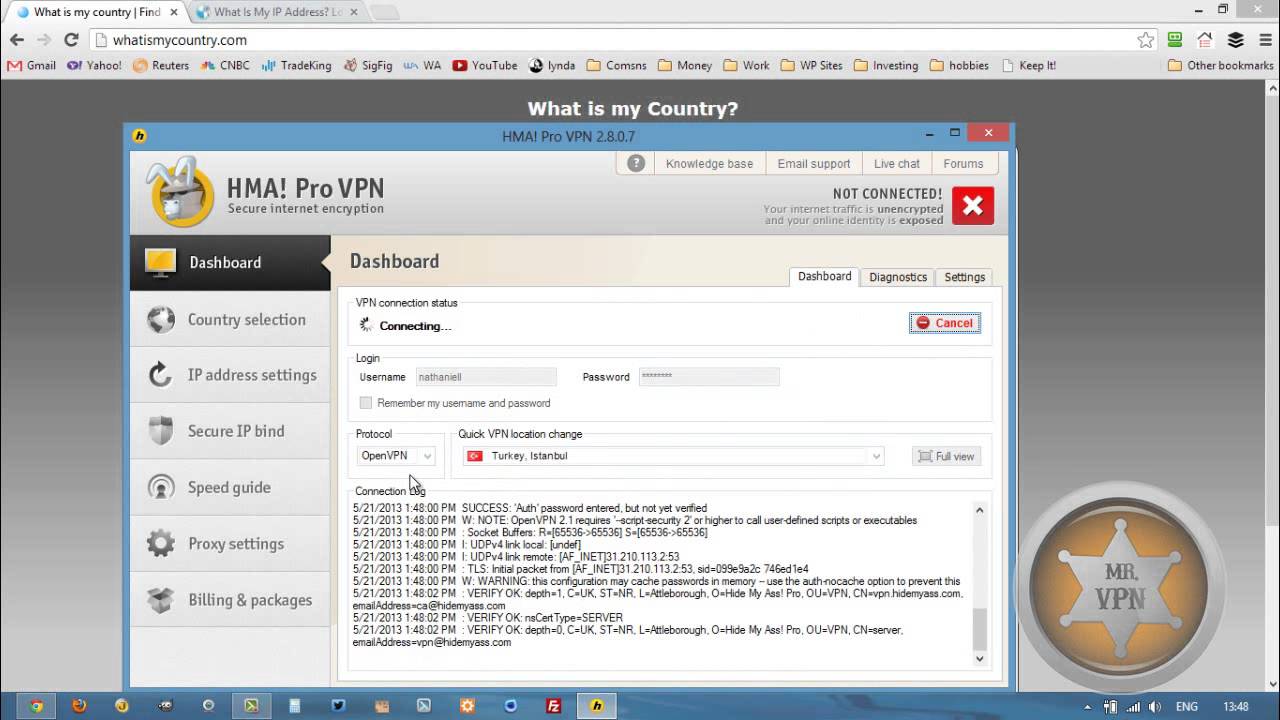Image resolution: width=1280 pixels, height=720 pixels.
Task: Toggle Remember my username and password
Action: 366,403
